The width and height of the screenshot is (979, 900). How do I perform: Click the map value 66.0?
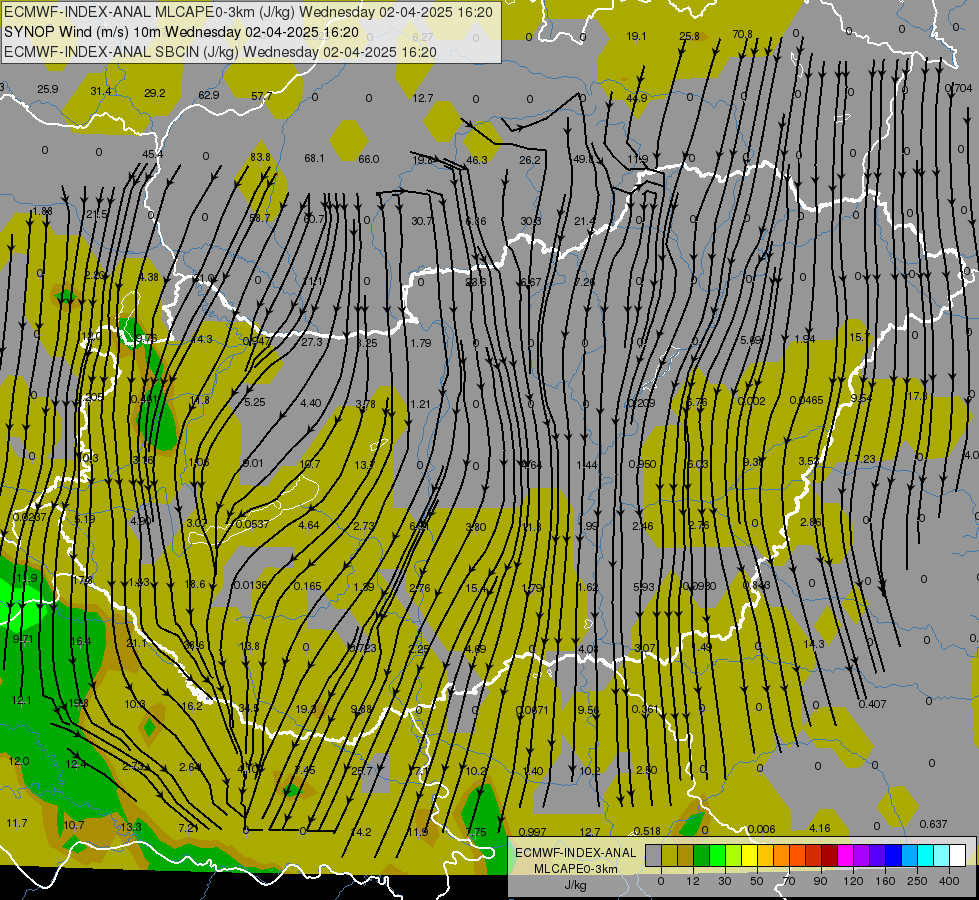[x=368, y=159]
